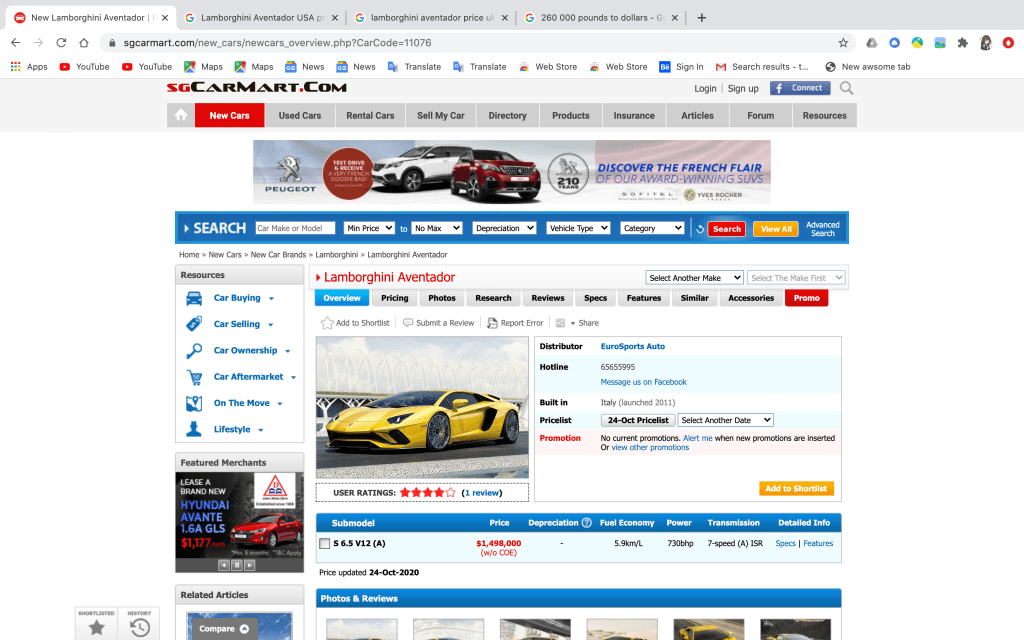Click the Report Error icon
1024x640 pixels.
point(492,323)
